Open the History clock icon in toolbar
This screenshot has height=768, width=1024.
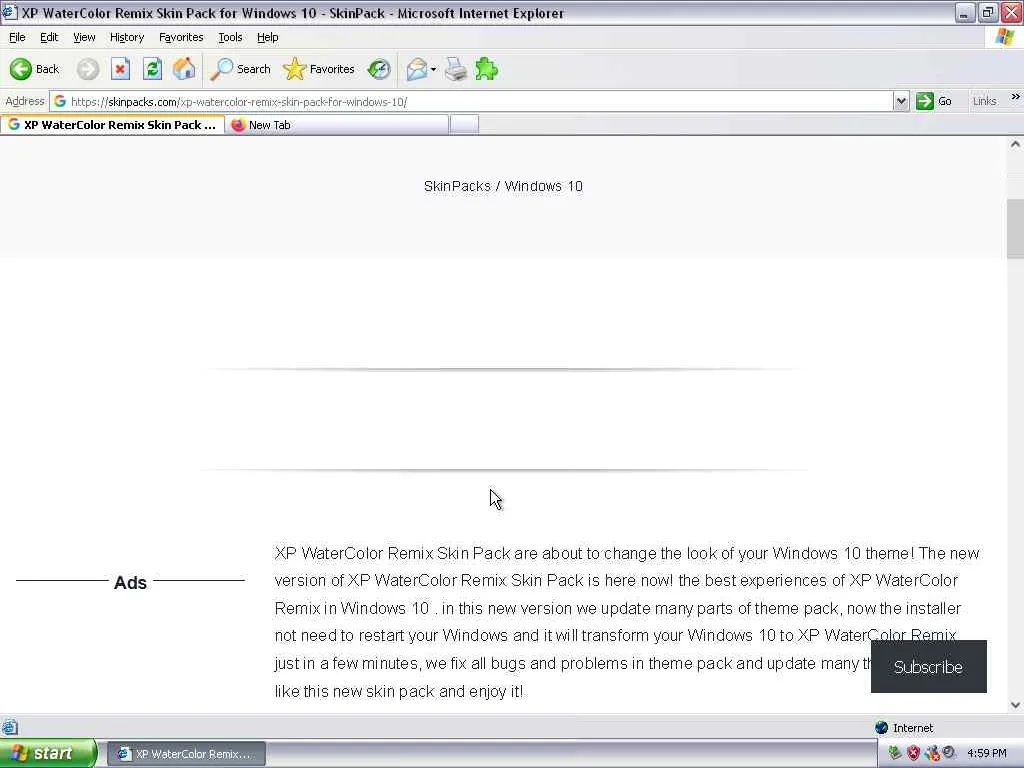[379, 69]
